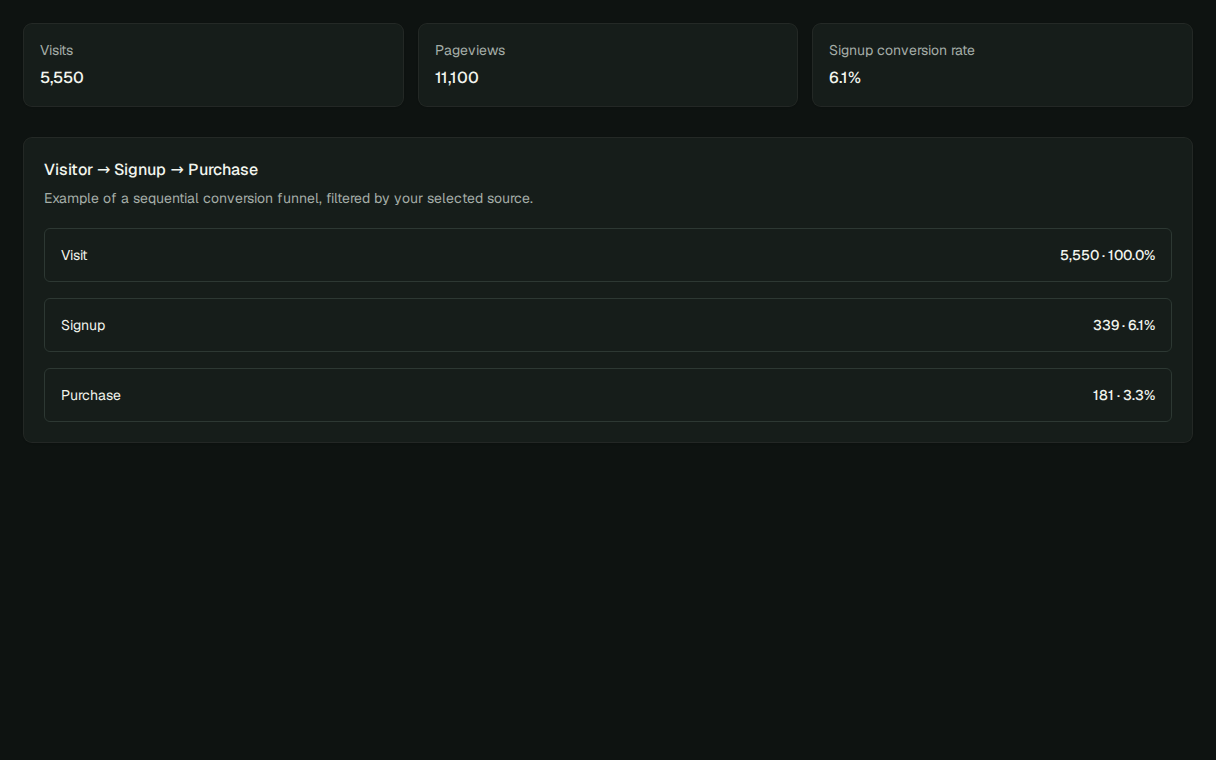Select the Visit funnel row label
Viewport: 1216px width, 760px height.
click(74, 255)
